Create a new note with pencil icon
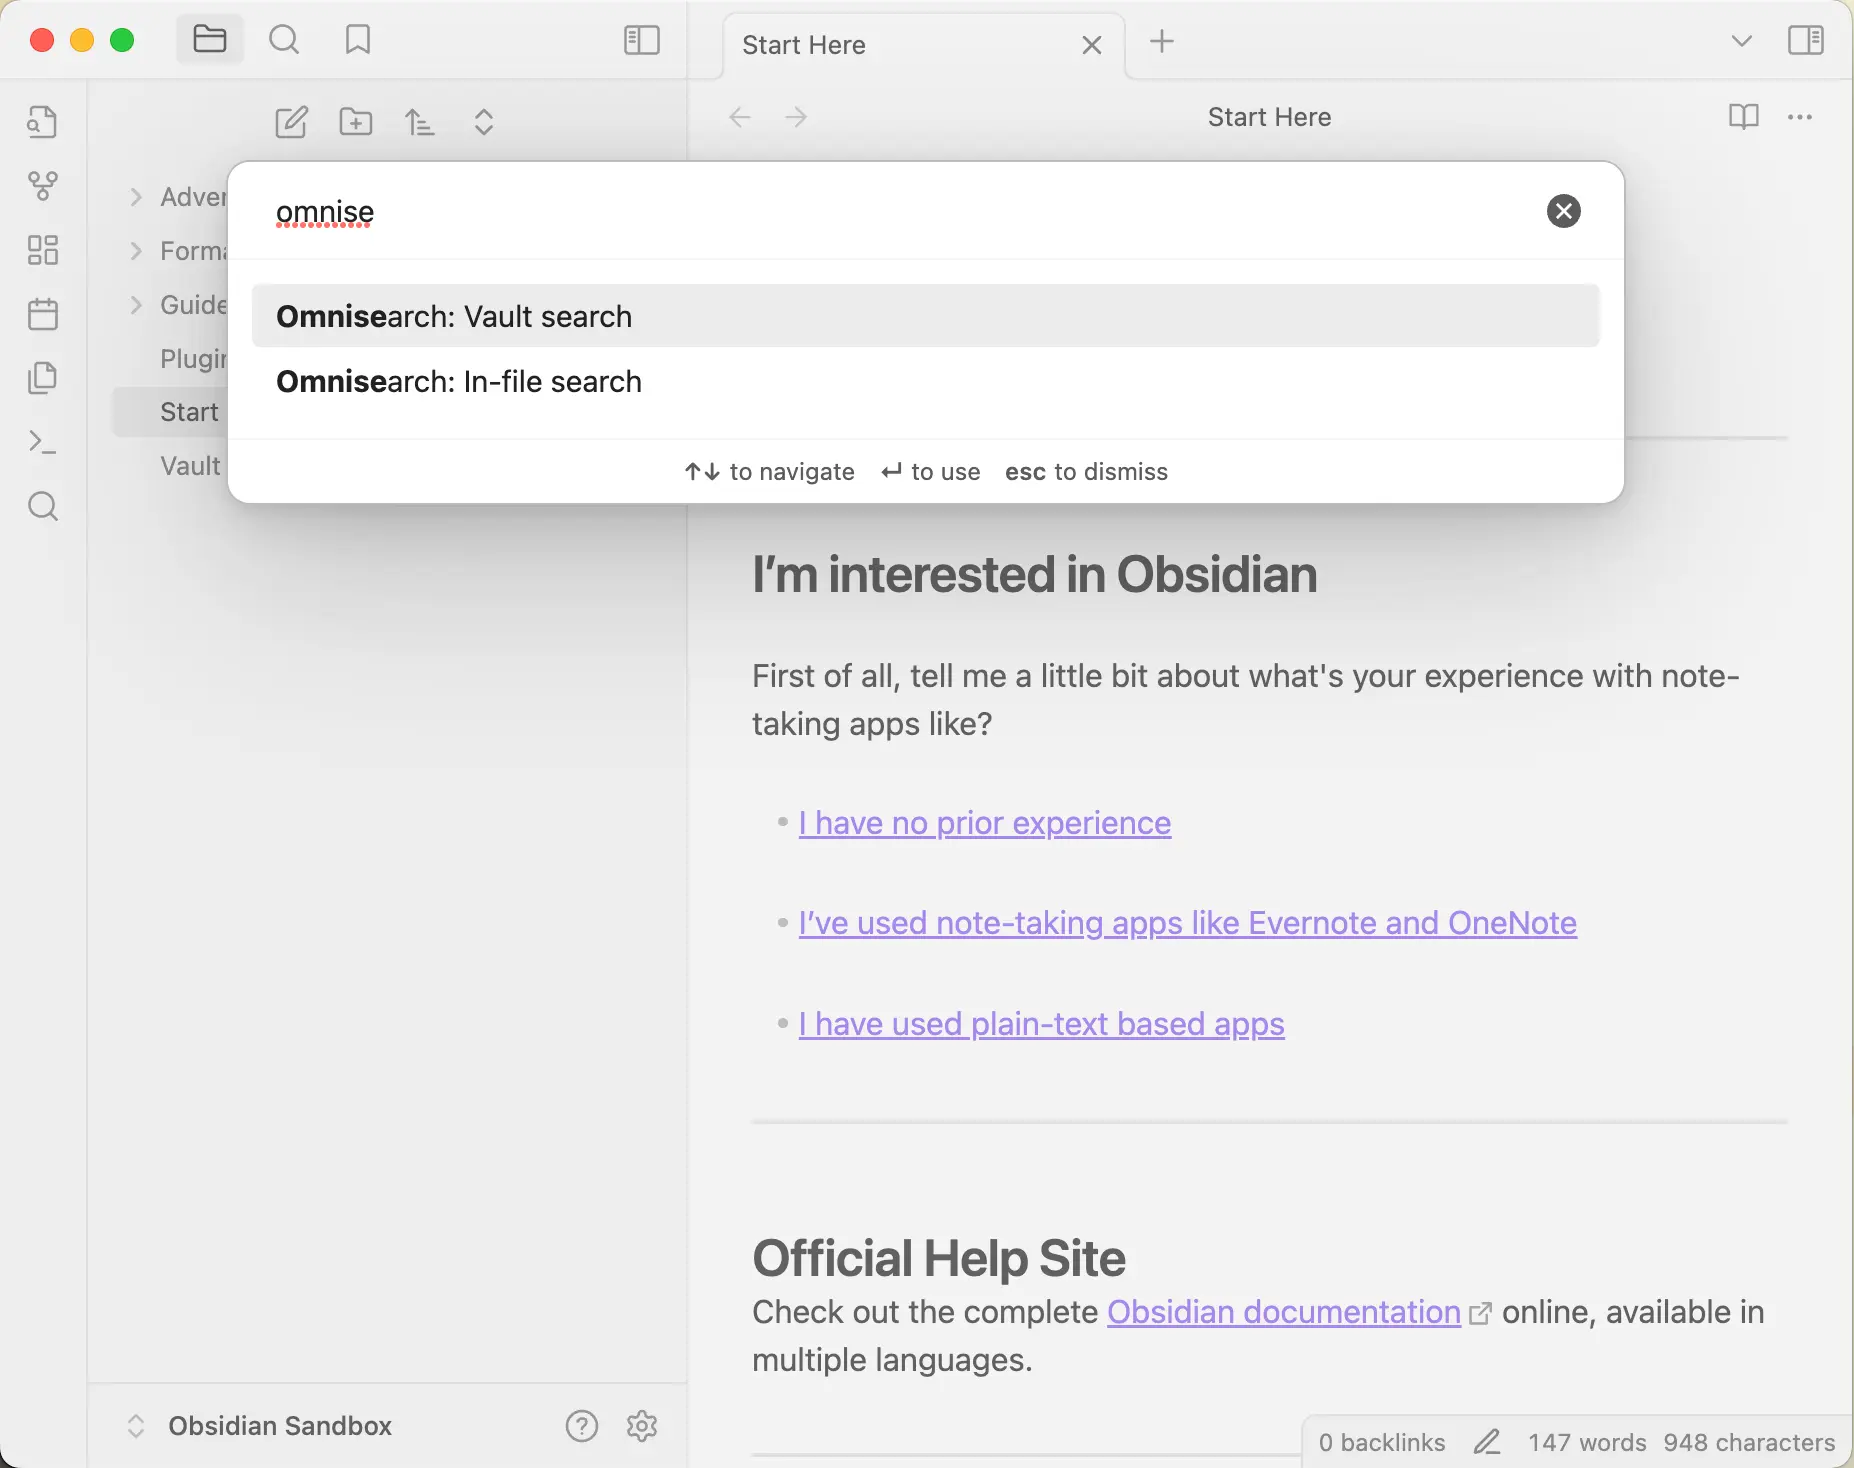Screen dimensions: 1854x1468 291,122
